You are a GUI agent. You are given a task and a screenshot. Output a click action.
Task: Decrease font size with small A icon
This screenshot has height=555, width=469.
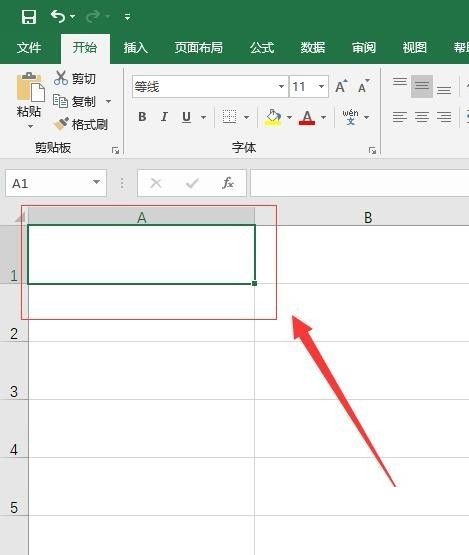tap(364, 86)
